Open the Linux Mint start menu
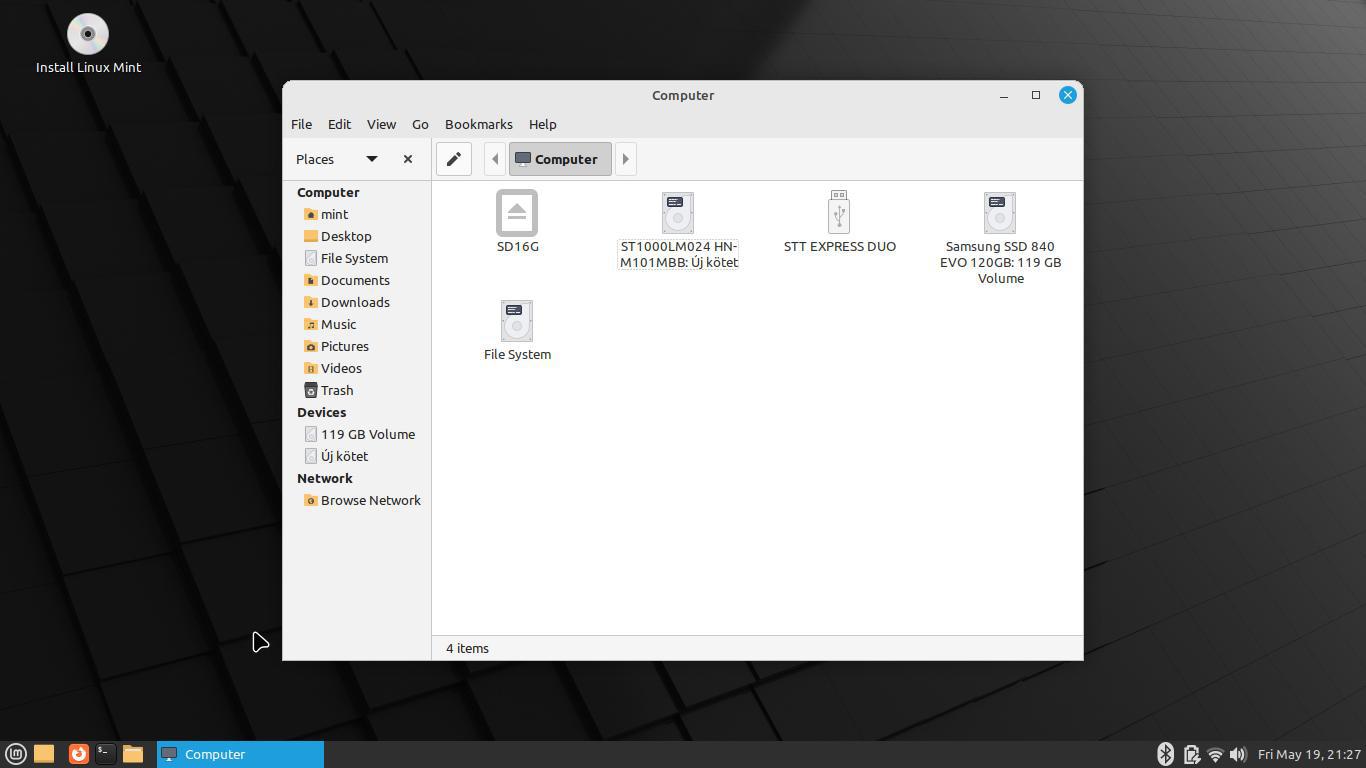Screen dimensions: 1366x768 pos(16,754)
